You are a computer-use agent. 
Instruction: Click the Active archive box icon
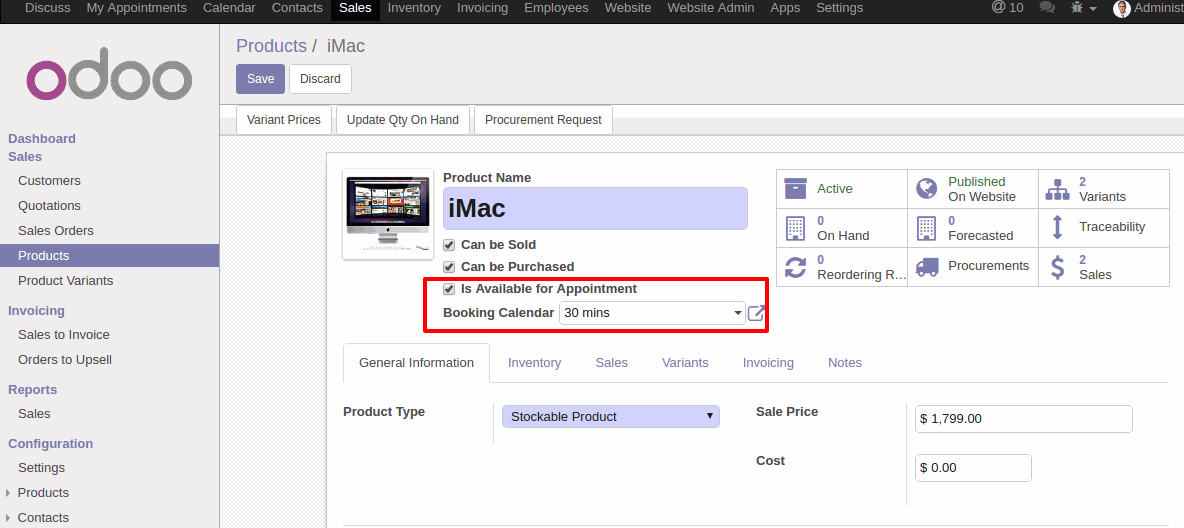click(x=796, y=189)
